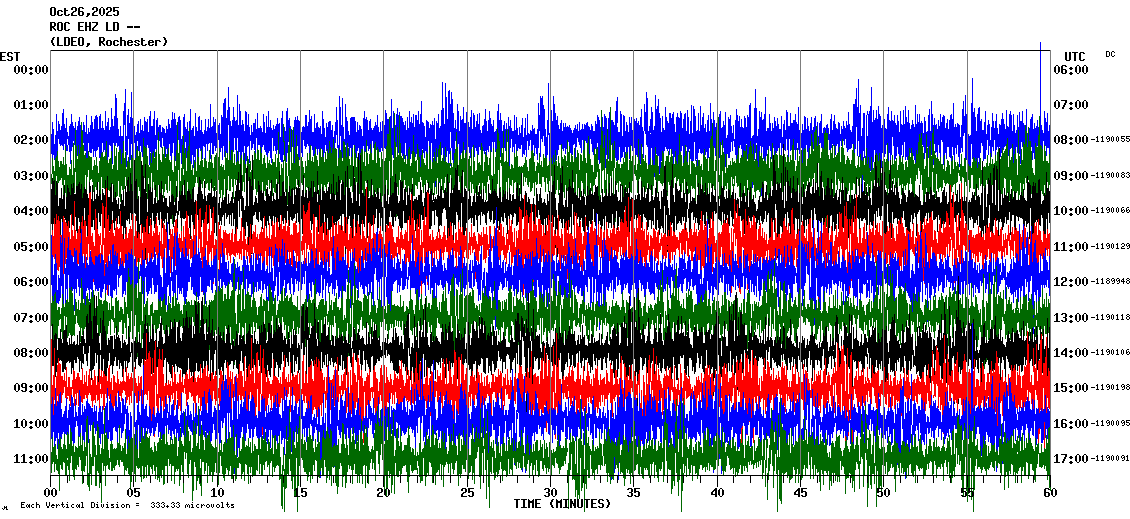Click the DC offset value "-1190106"

pyautogui.click(x=1110, y=352)
